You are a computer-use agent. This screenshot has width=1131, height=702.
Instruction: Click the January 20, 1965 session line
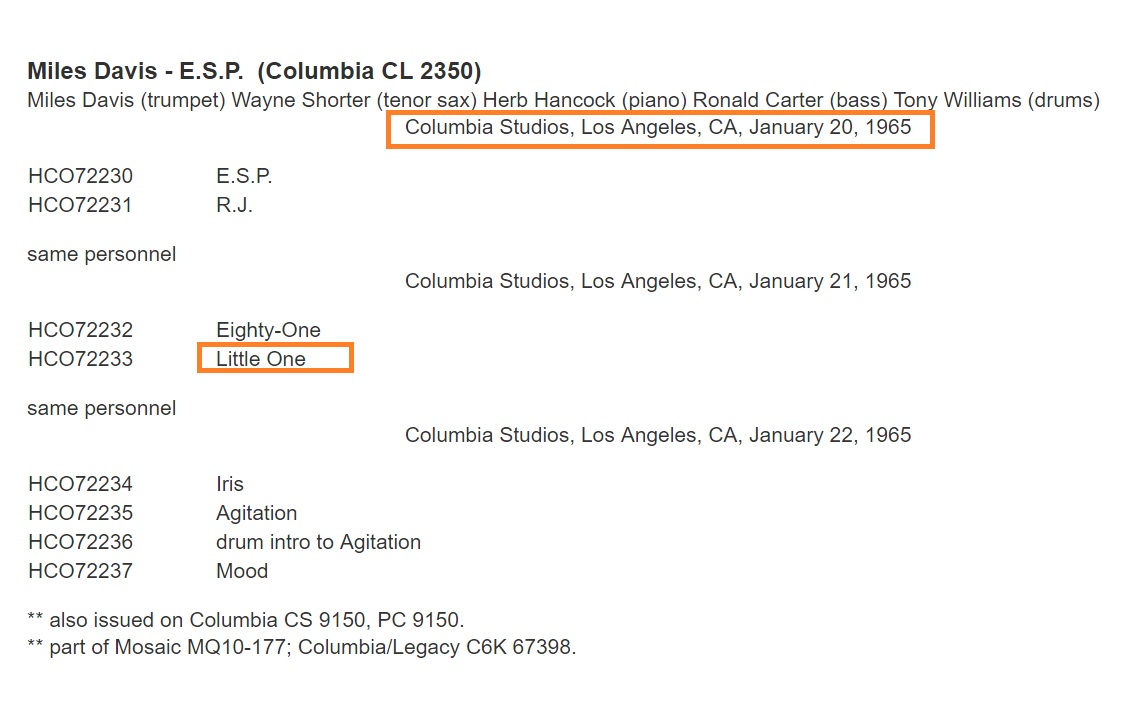[x=658, y=128]
